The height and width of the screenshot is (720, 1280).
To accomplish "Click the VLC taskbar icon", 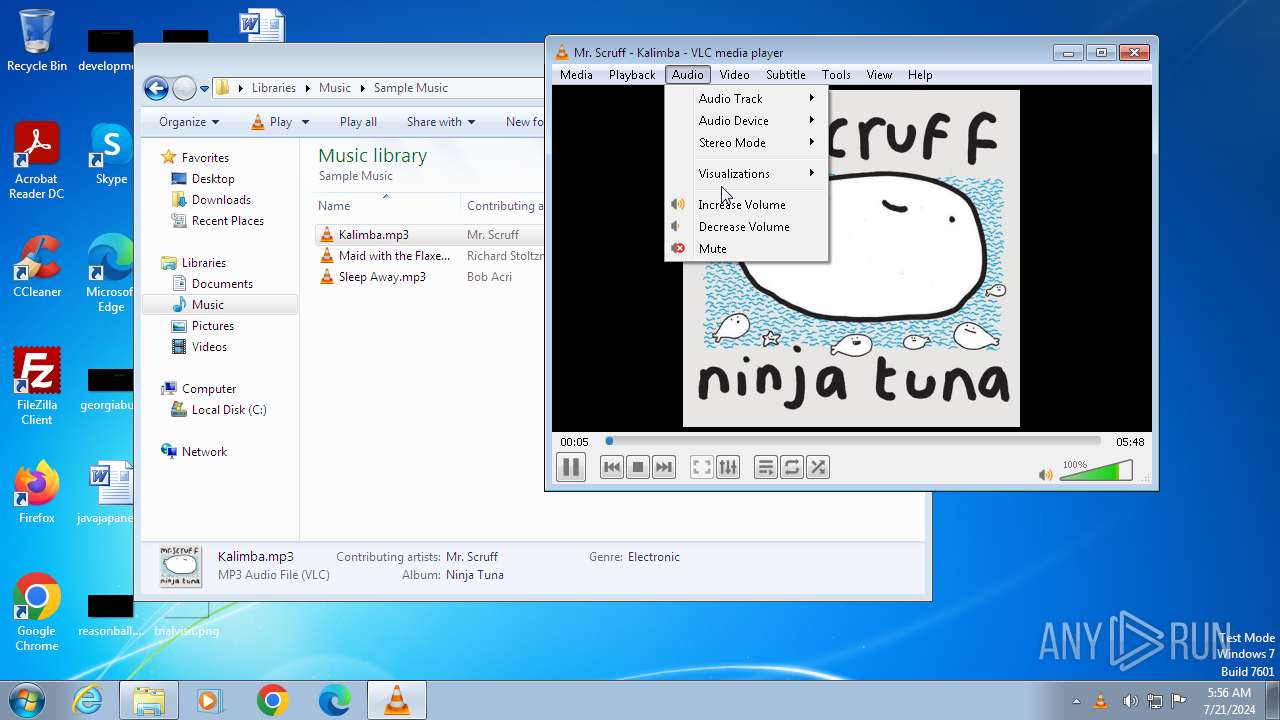I will pos(397,700).
